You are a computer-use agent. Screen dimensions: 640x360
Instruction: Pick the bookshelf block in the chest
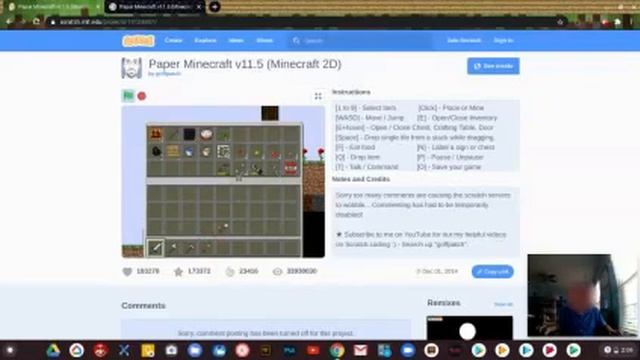(173, 151)
